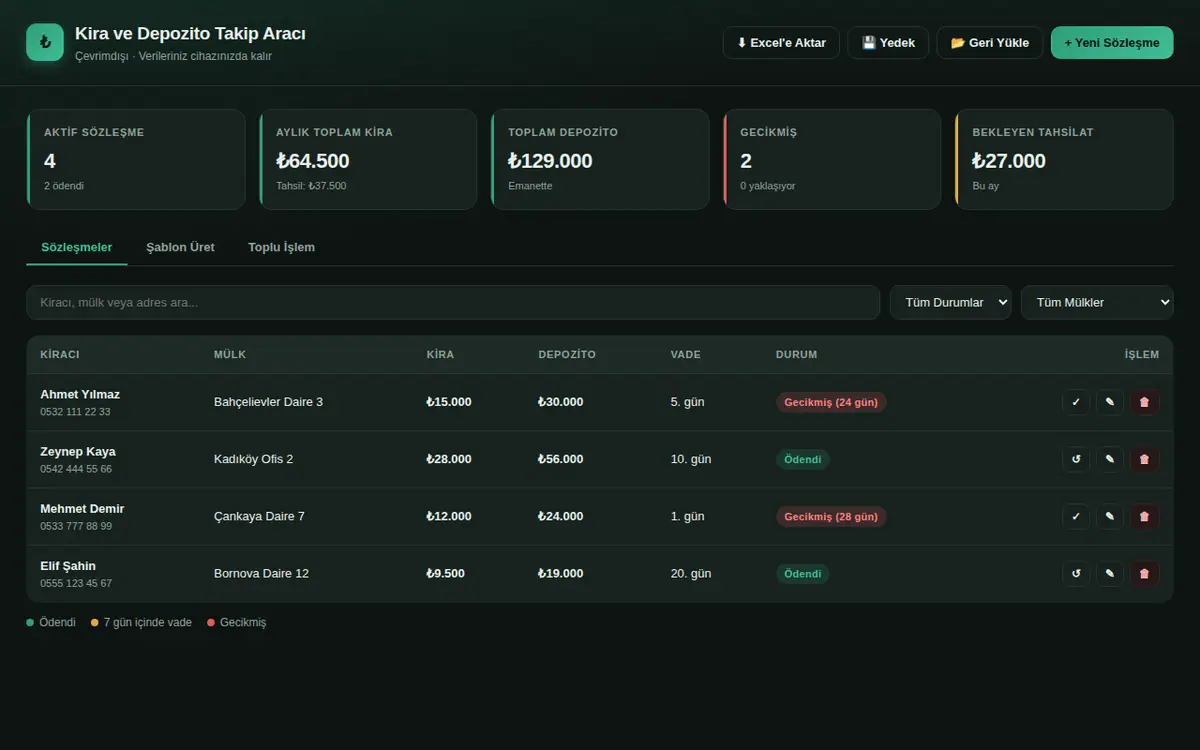Click the "Gecikmiş (28 gün)" status badge

click(831, 516)
